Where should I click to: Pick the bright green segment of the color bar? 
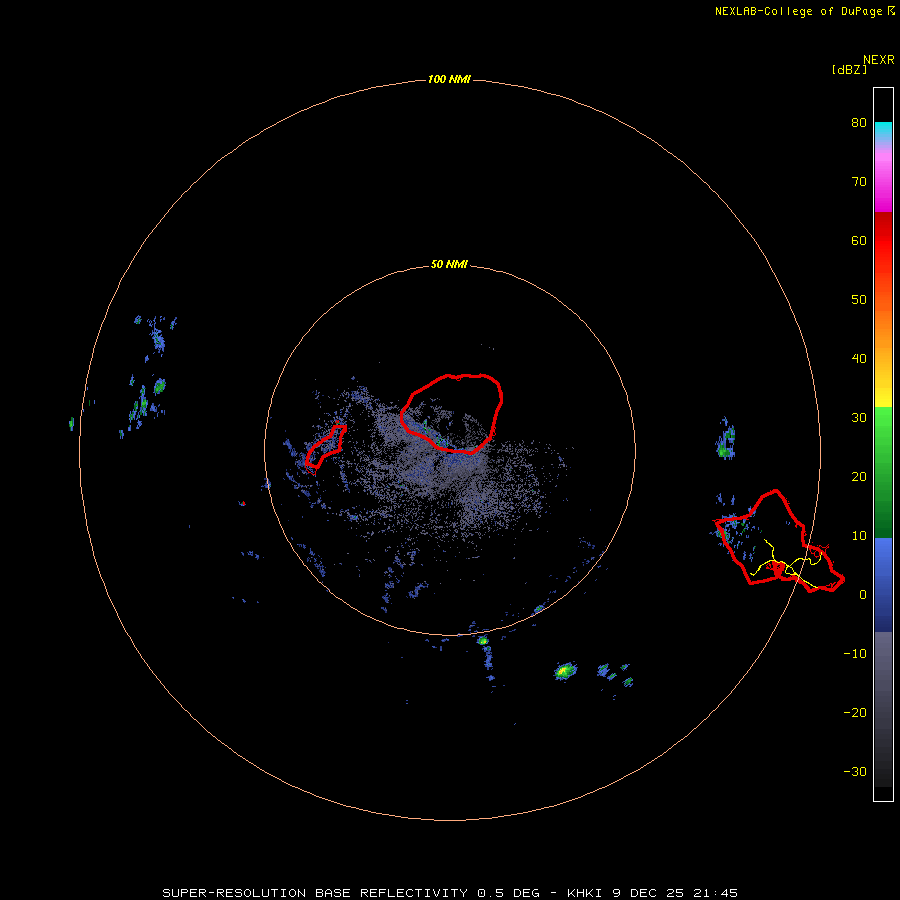pyautogui.click(x=883, y=428)
